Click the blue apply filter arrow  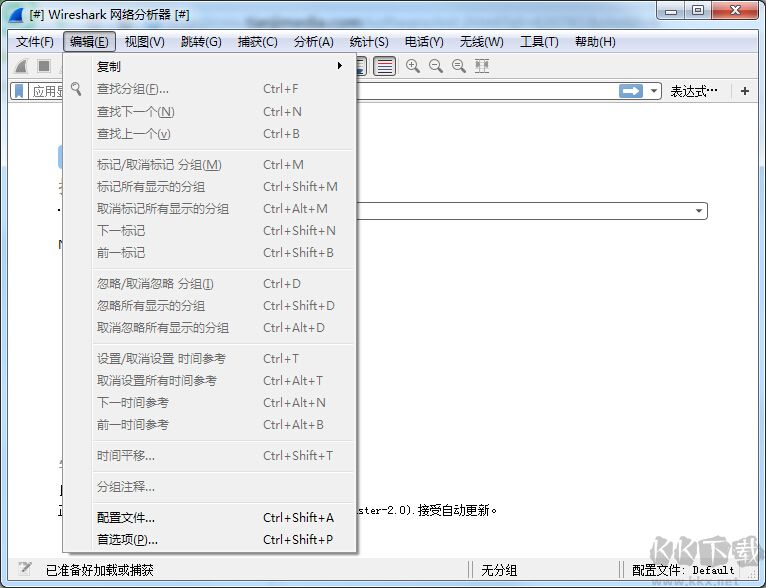click(631, 91)
